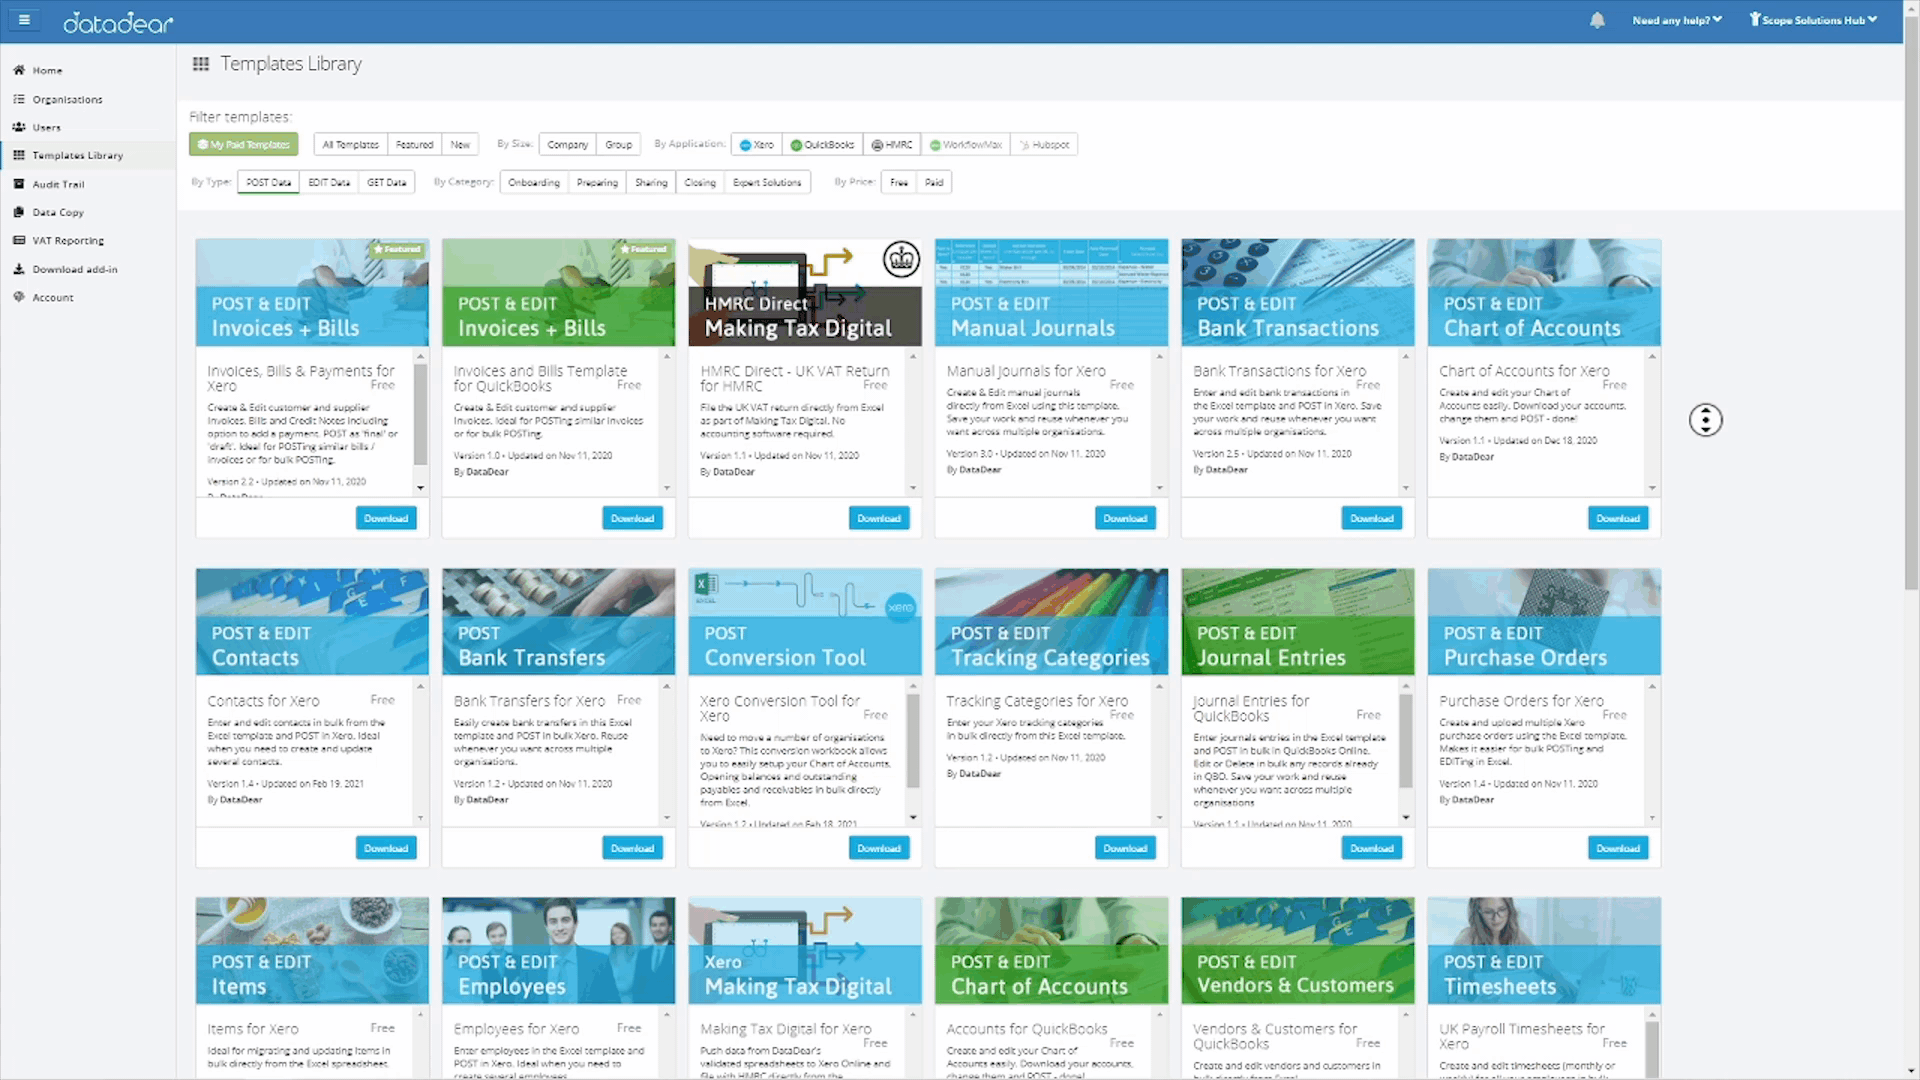Screen dimensions: 1920x1080
Task: Download Xero Conversion Tool template
Action: (x=879, y=848)
